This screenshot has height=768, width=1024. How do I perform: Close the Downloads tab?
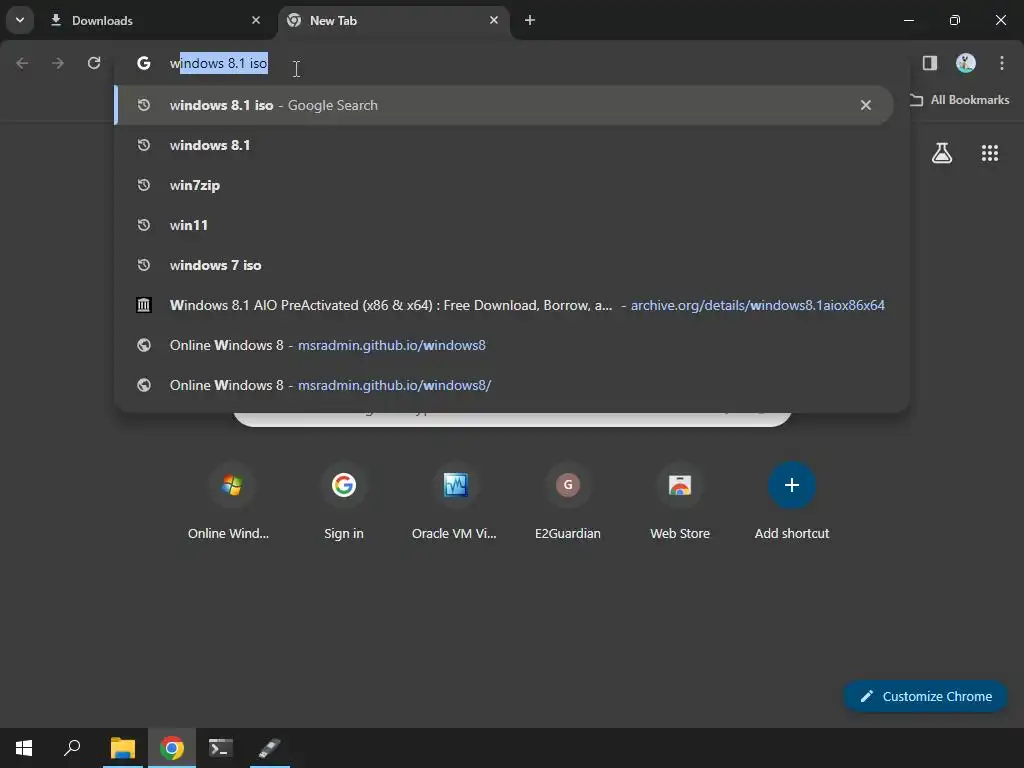(x=256, y=20)
